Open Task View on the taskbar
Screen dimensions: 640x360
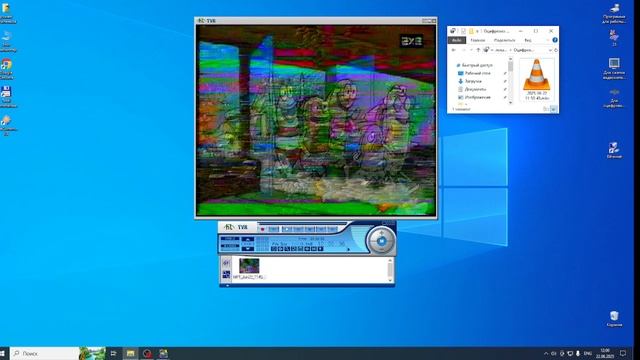click(113, 353)
